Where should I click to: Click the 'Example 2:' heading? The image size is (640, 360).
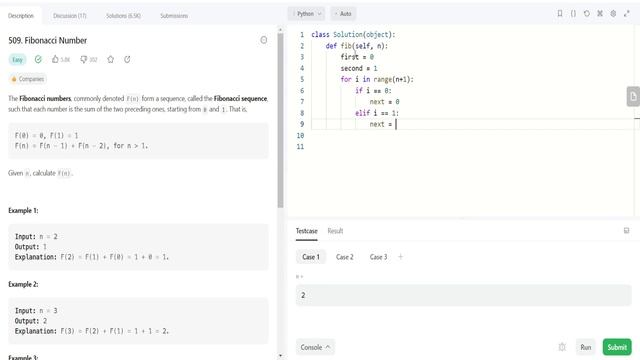(x=23, y=284)
